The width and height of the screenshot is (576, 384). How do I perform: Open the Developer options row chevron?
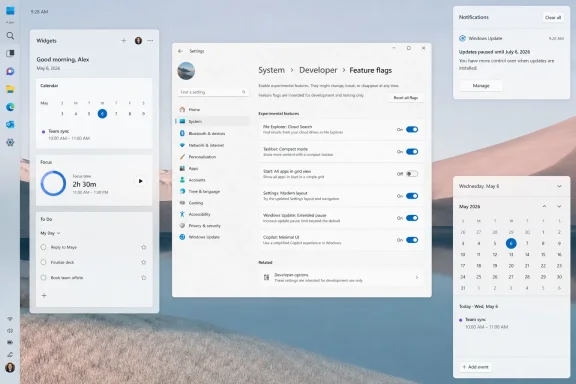pyautogui.click(x=417, y=277)
